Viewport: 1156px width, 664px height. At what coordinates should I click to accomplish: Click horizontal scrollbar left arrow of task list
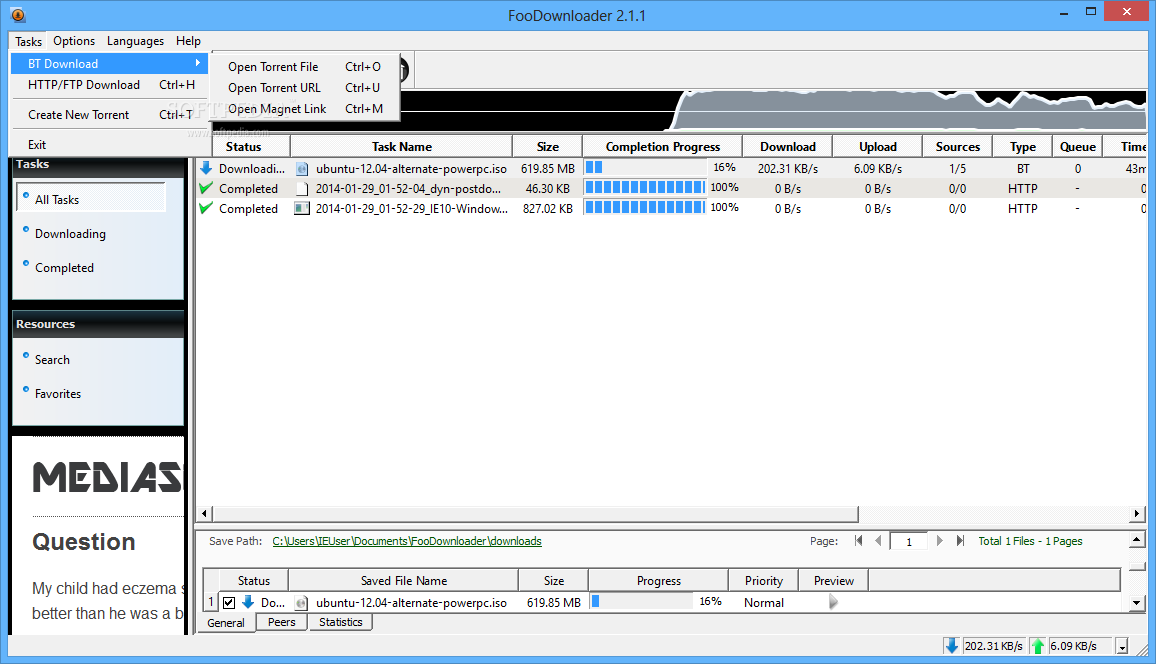205,514
